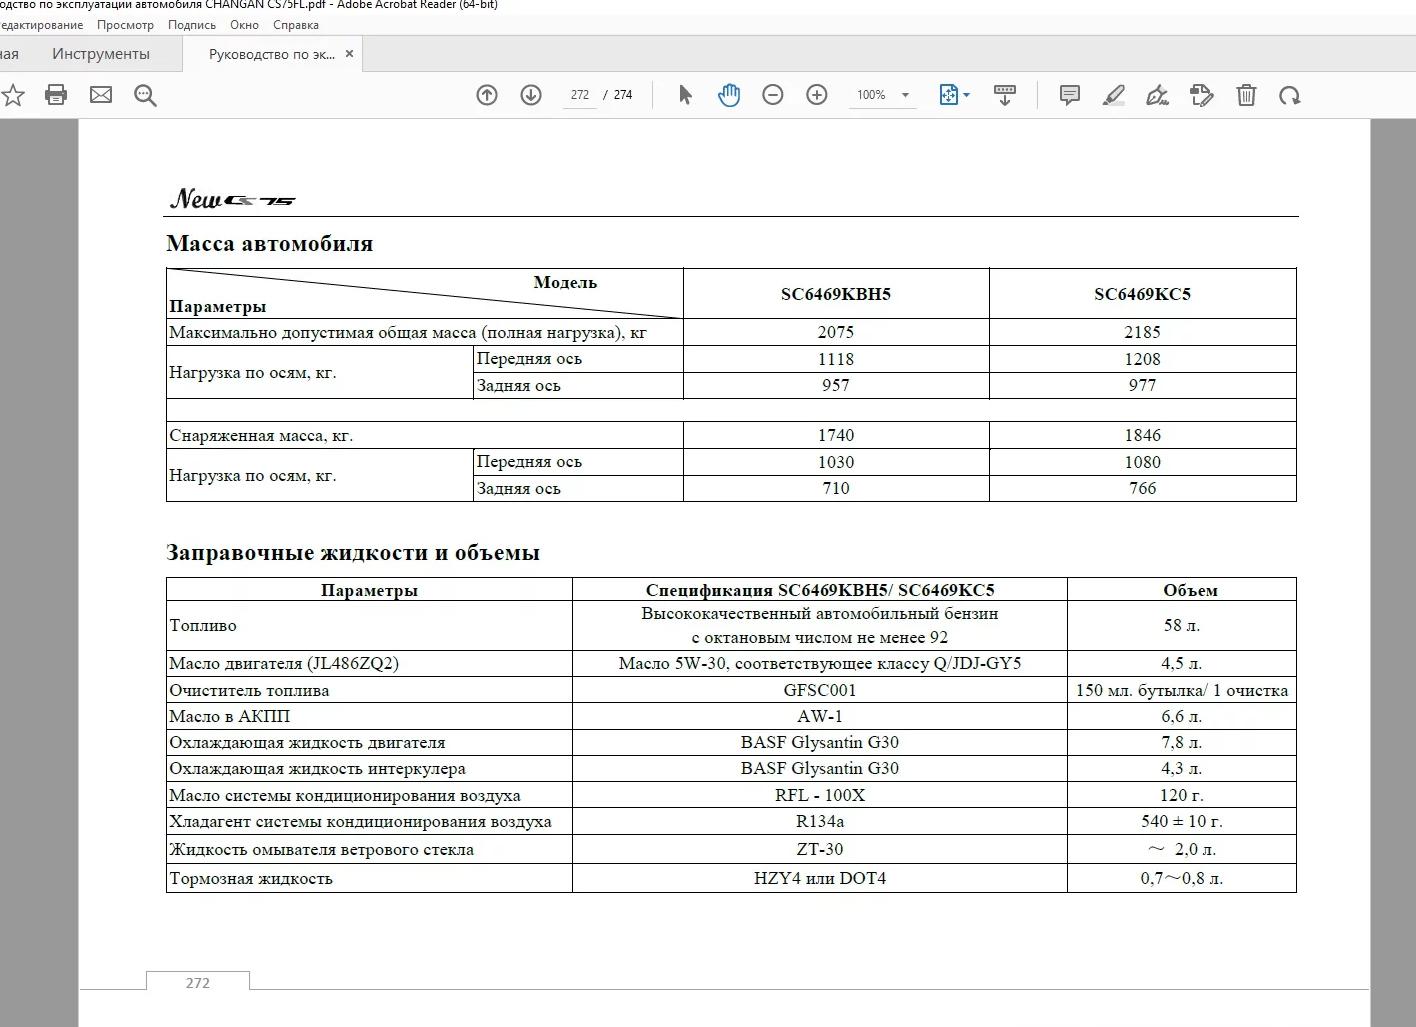Click the RFL - 100X specification cell
The width and height of the screenshot is (1416, 1027).
(x=820, y=795)
